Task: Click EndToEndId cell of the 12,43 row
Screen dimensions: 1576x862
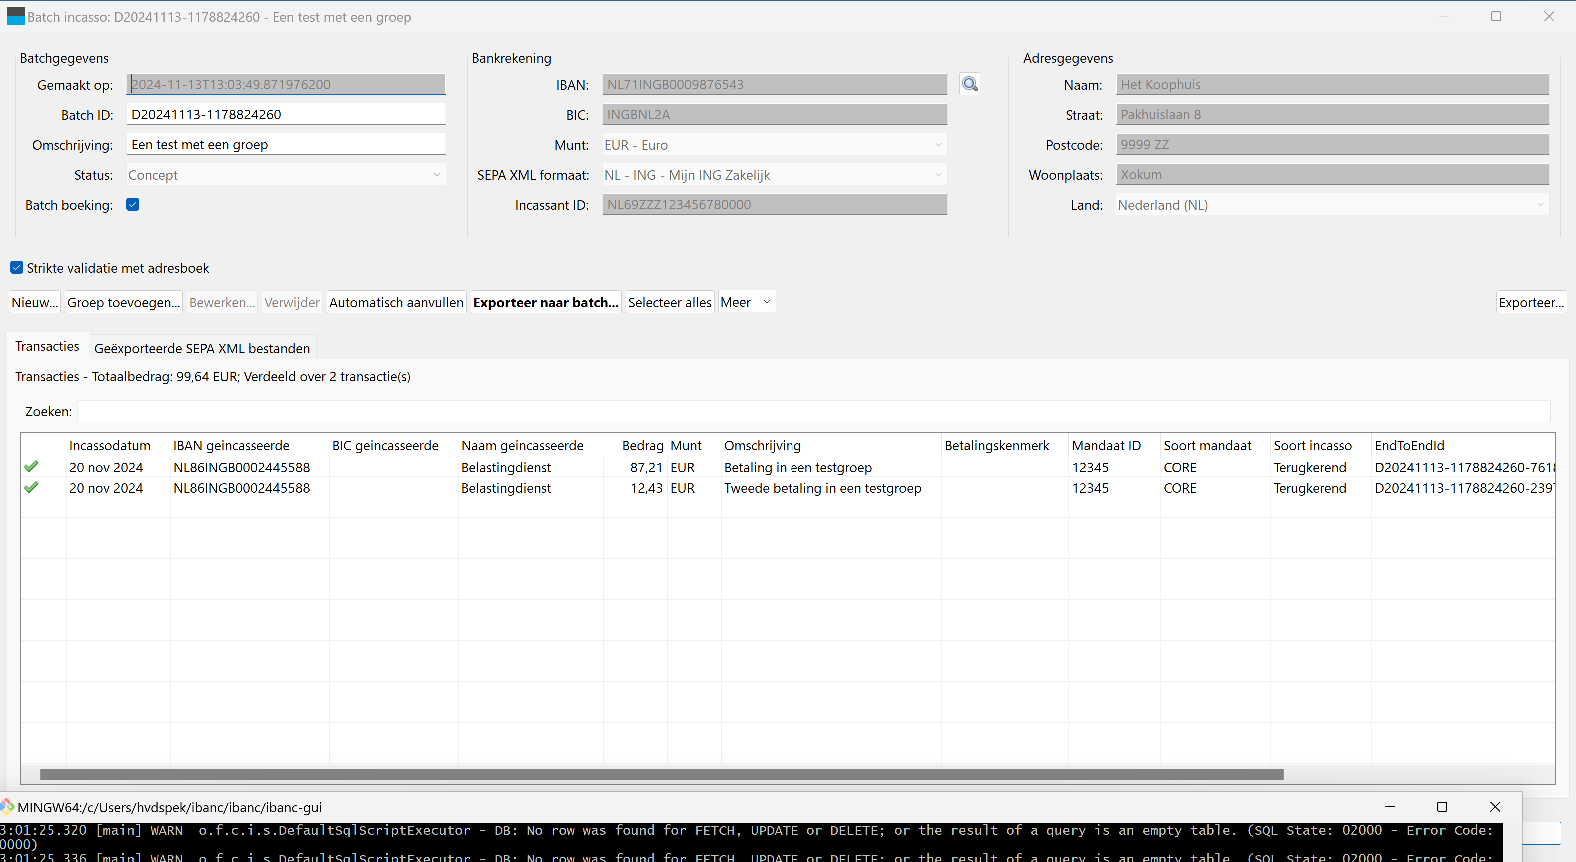Action: 1464,489
